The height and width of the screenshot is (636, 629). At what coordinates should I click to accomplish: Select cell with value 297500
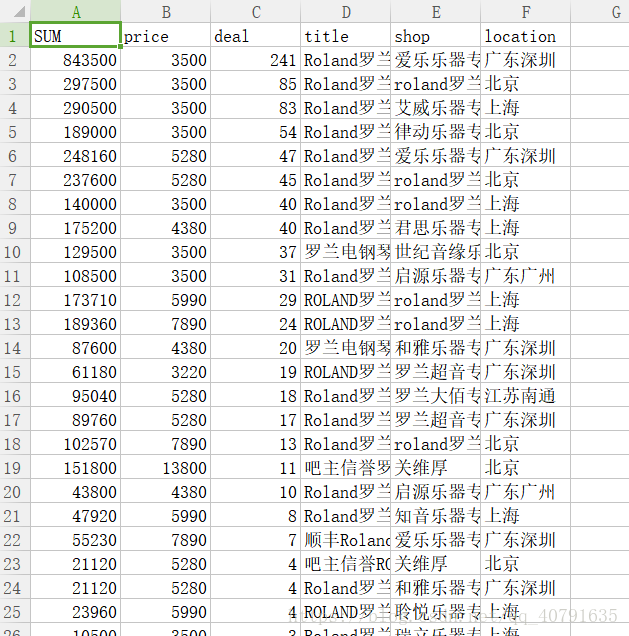point(75,83)
